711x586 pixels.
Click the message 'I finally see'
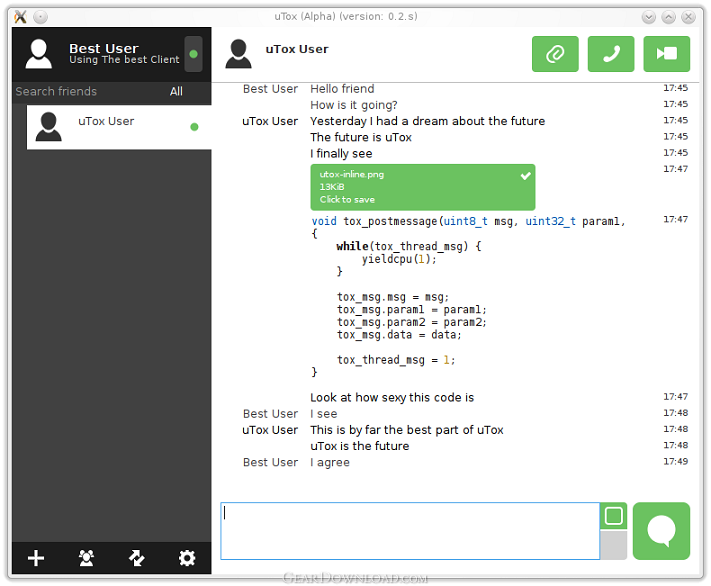coord(341,154)
